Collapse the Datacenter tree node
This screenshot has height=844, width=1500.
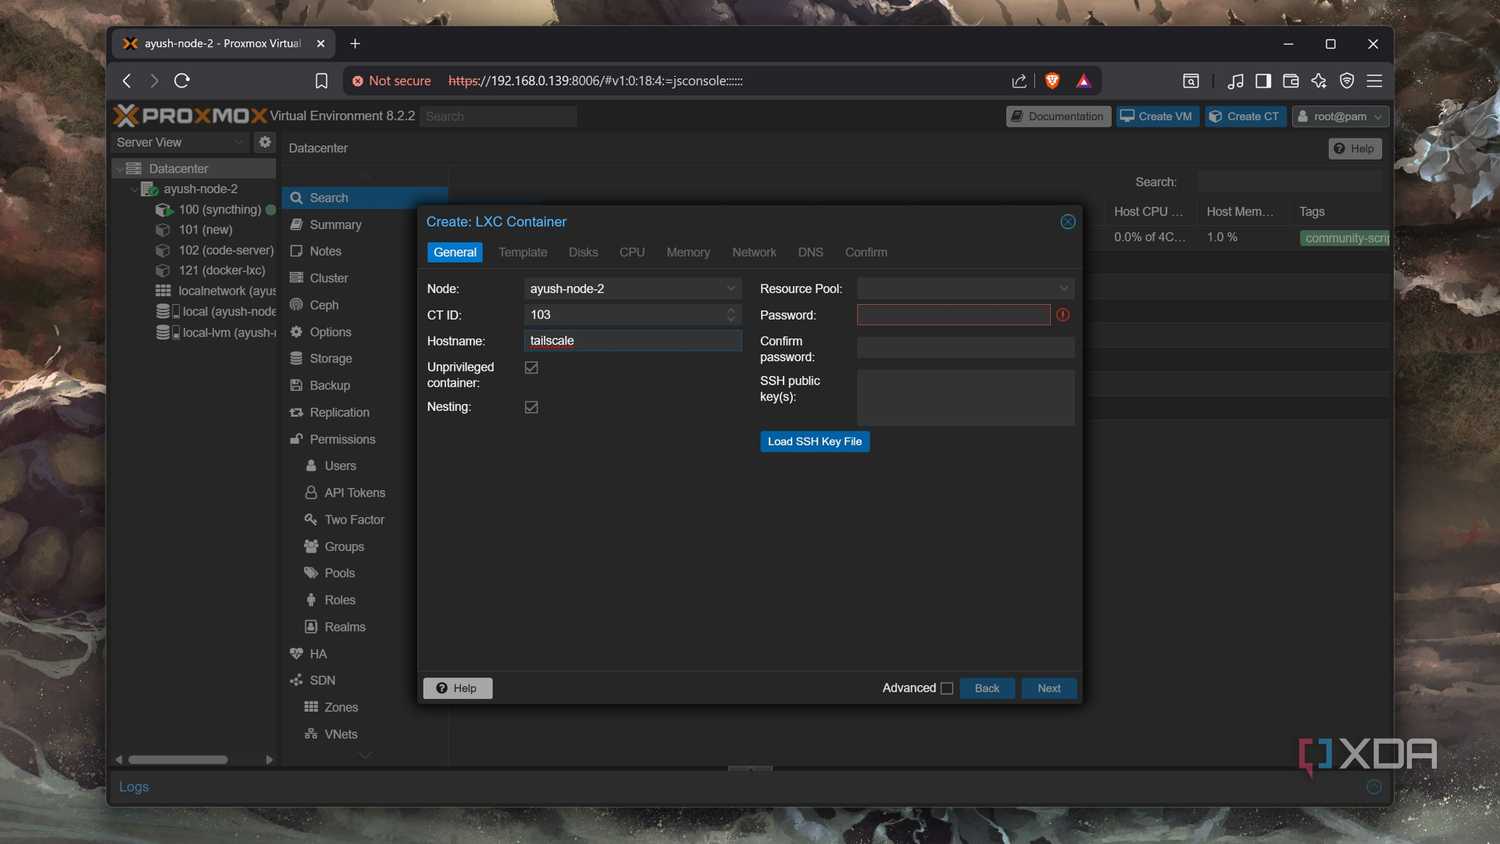120,169
